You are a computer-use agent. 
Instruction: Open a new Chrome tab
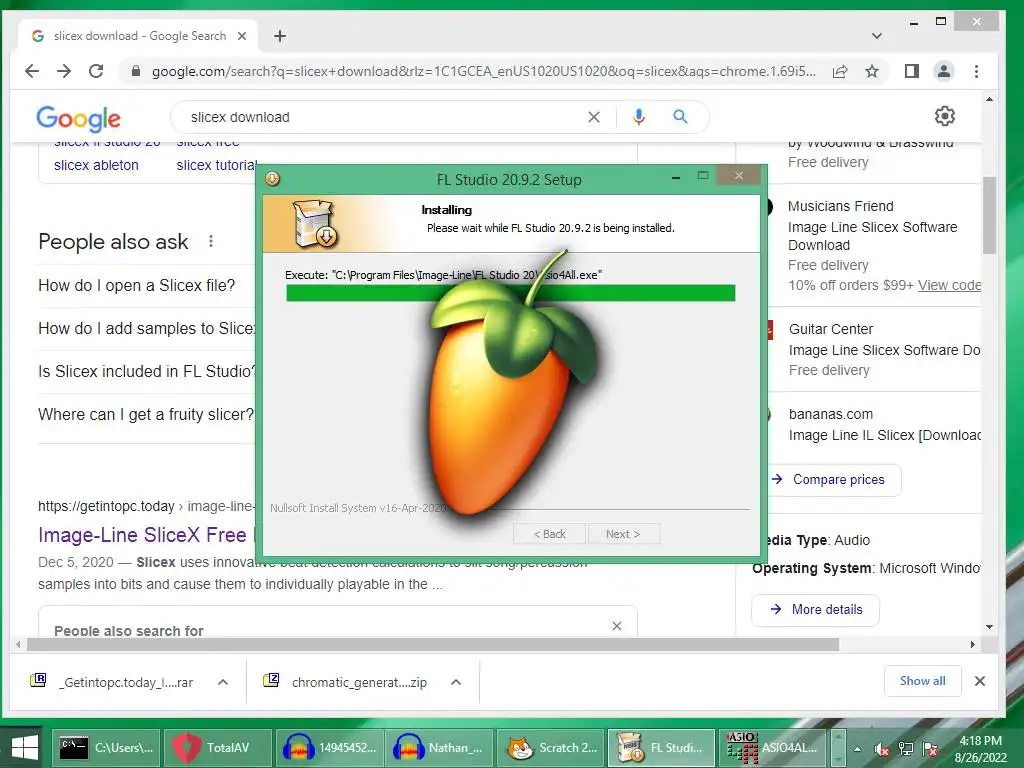click(x=280, y=36)
